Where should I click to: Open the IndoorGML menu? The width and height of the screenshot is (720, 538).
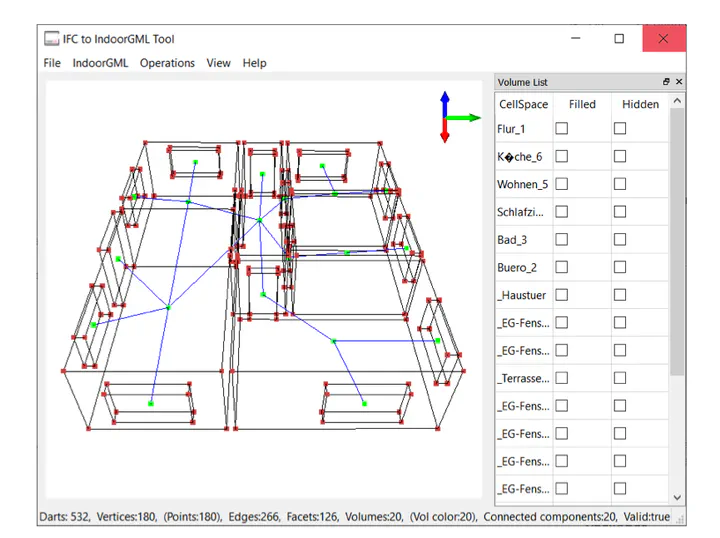(100, 63)
